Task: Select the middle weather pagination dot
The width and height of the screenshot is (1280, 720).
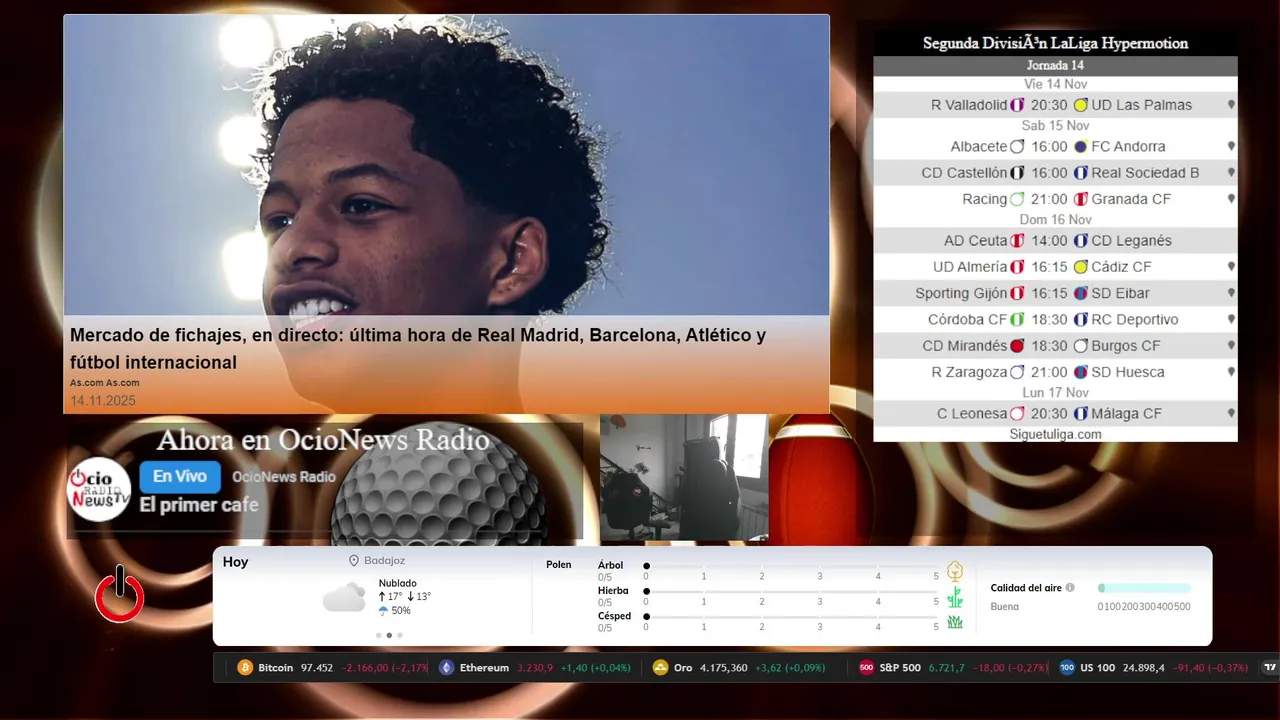Action: click(x=389, y=635)
